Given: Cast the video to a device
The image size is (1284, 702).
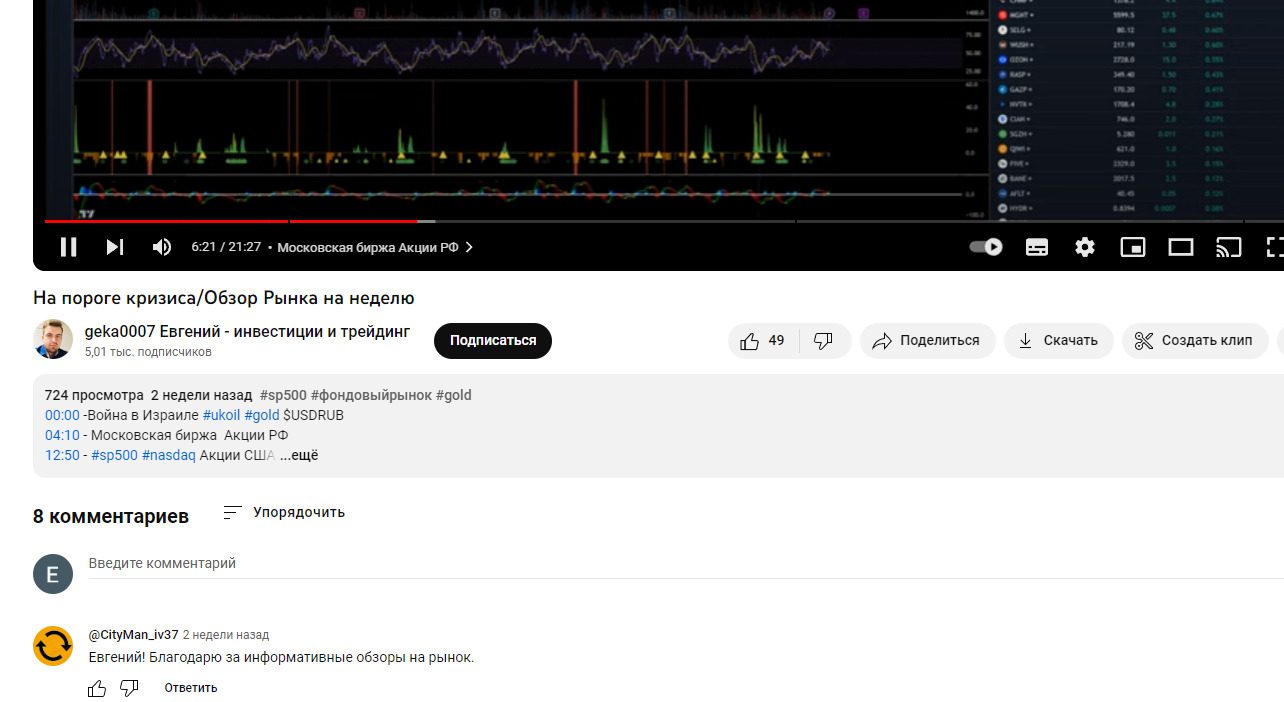Looking at the screenshot, I should pyautogui.click(x=1228, y=247).
